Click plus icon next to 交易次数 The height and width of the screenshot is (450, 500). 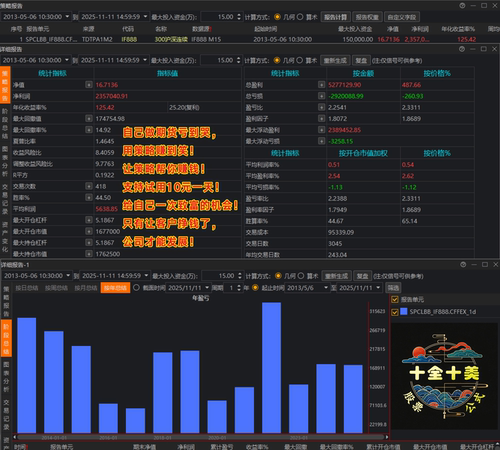click(88, 186)
